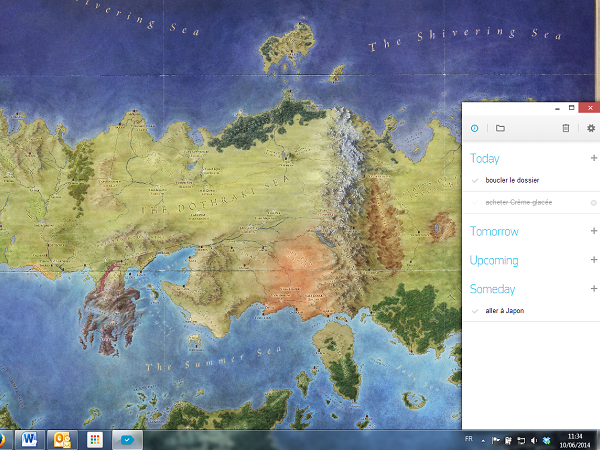
Task: Open the folder lists icon
Action: (500, 128)
